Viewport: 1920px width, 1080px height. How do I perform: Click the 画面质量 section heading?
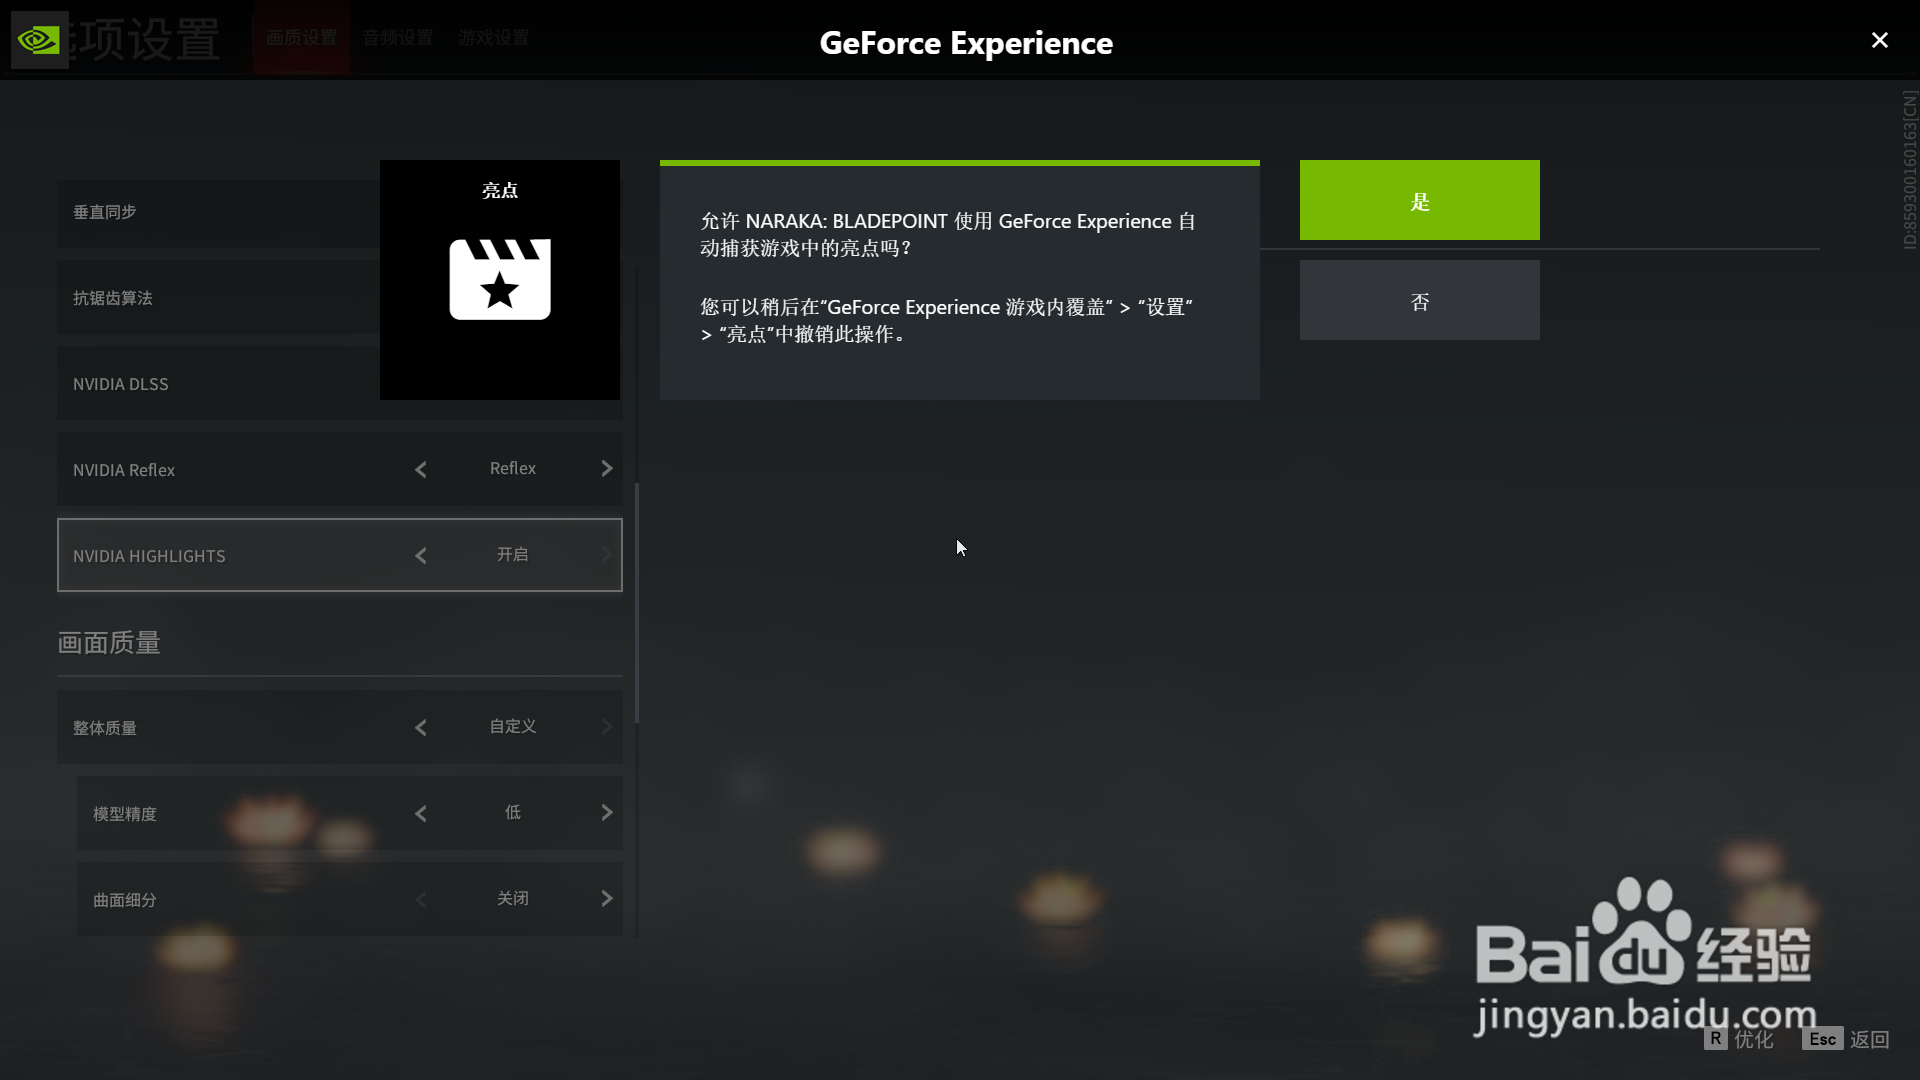[109, 643]
